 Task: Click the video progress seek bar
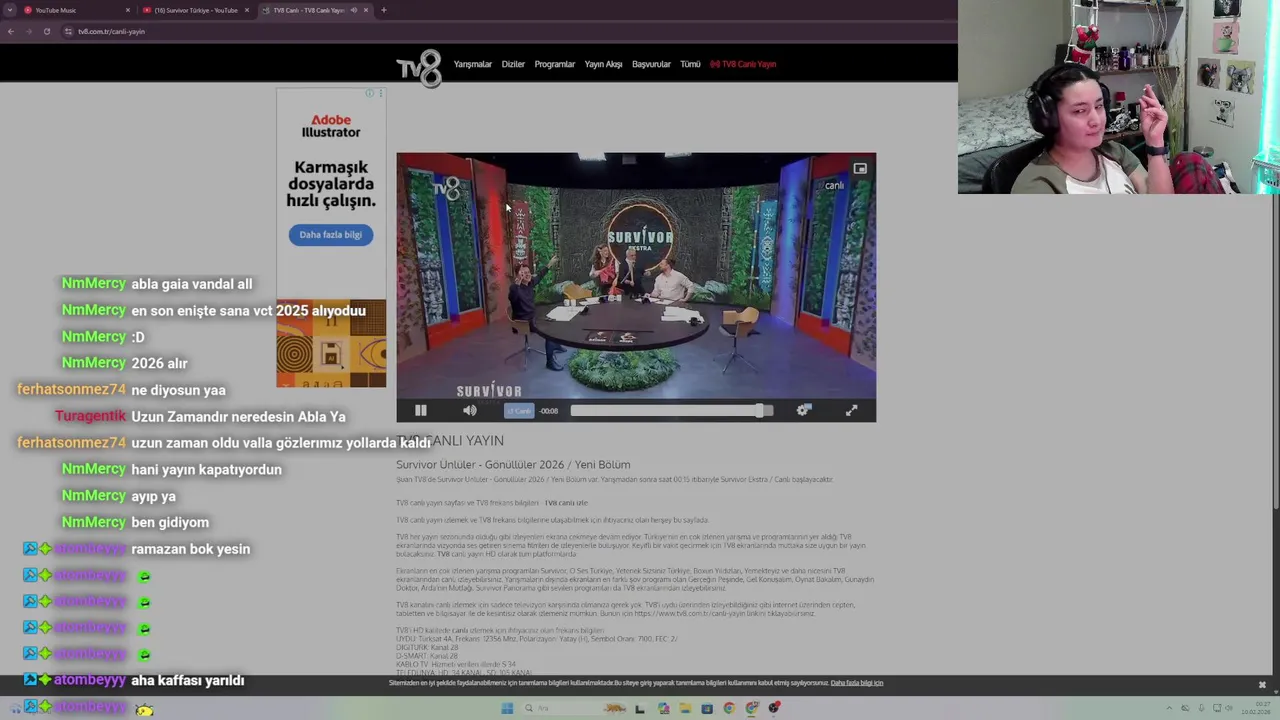671,410
